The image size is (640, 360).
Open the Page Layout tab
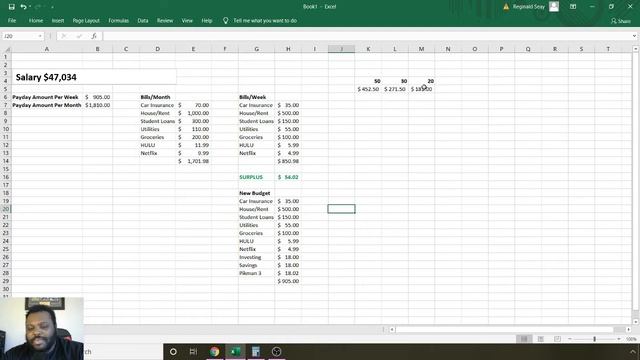click(86, 20)
